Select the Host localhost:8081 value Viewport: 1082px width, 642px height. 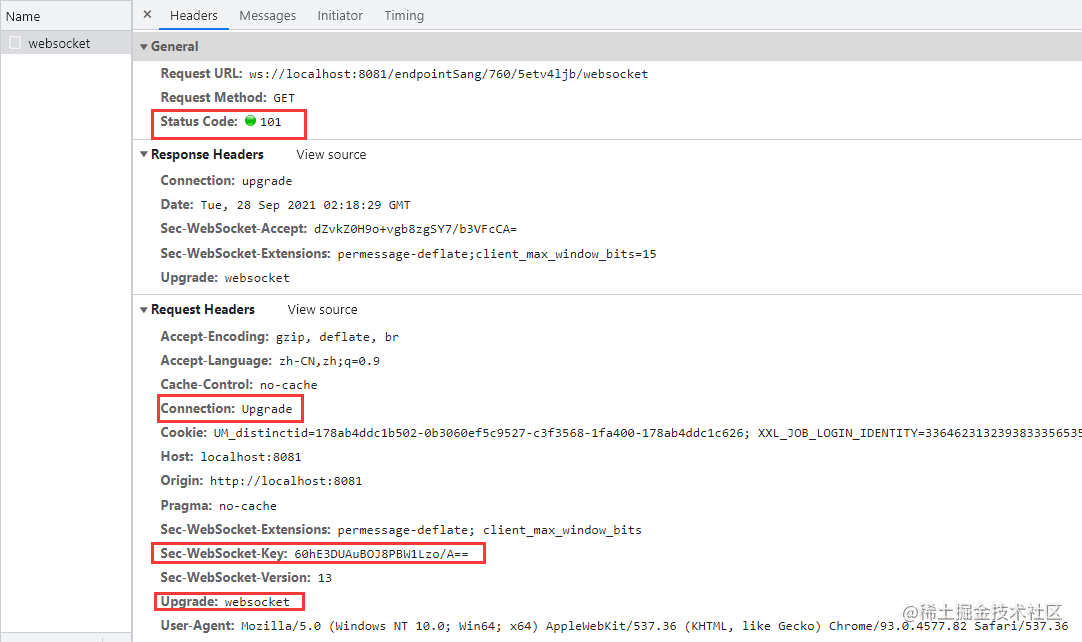251,457
